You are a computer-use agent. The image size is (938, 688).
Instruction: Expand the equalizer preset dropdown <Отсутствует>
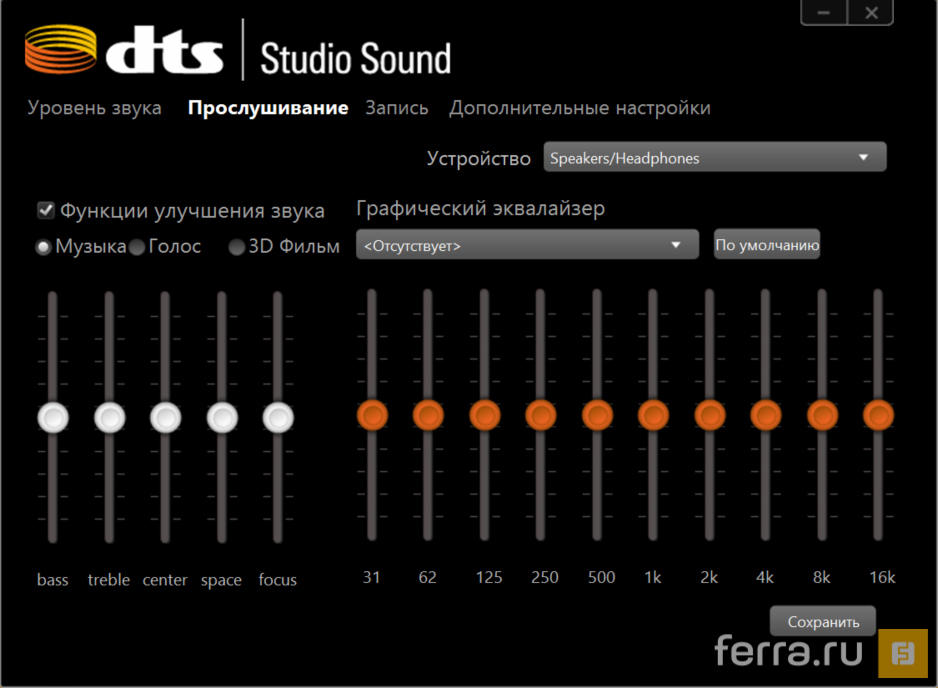point(527,245)
